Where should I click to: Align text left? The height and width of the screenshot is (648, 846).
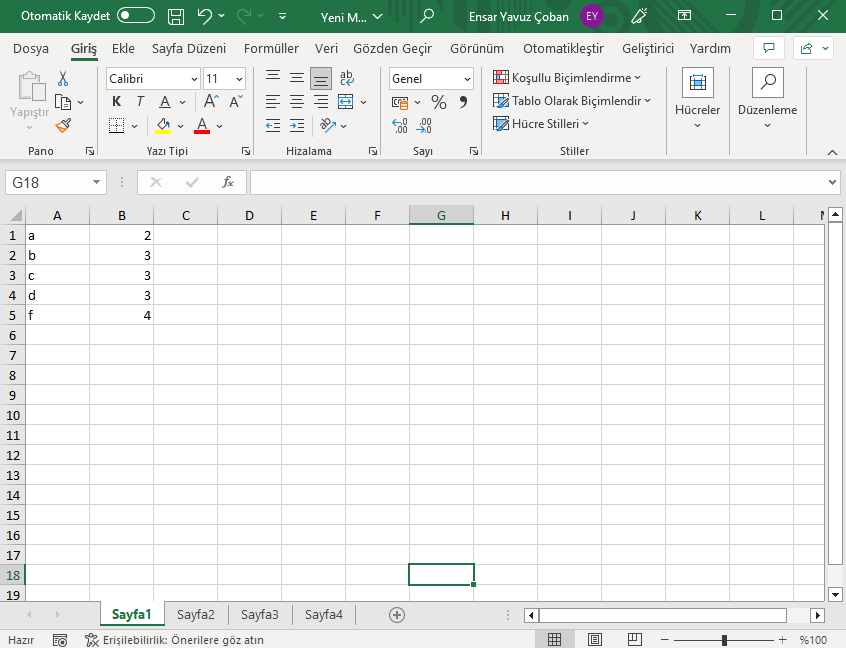pos(273,101)
